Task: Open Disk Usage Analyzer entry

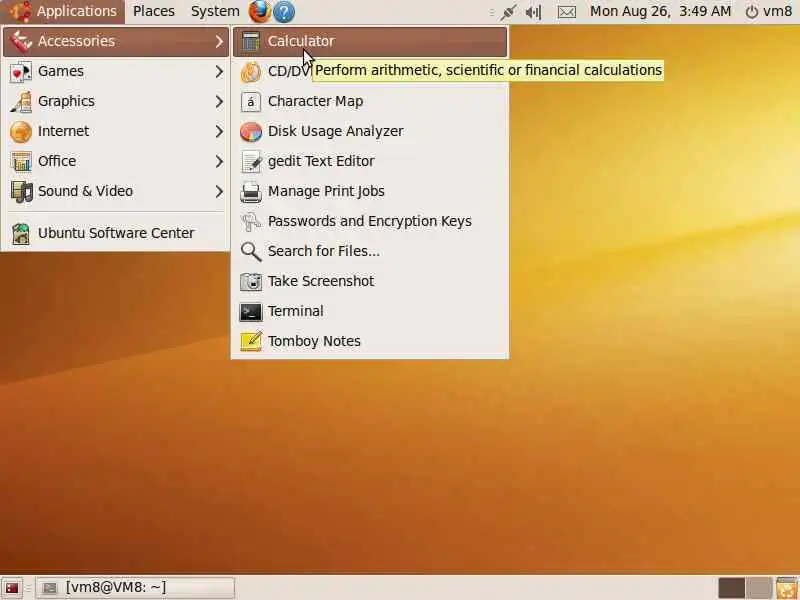Action: pyautogui.click(x=370, y=132)
